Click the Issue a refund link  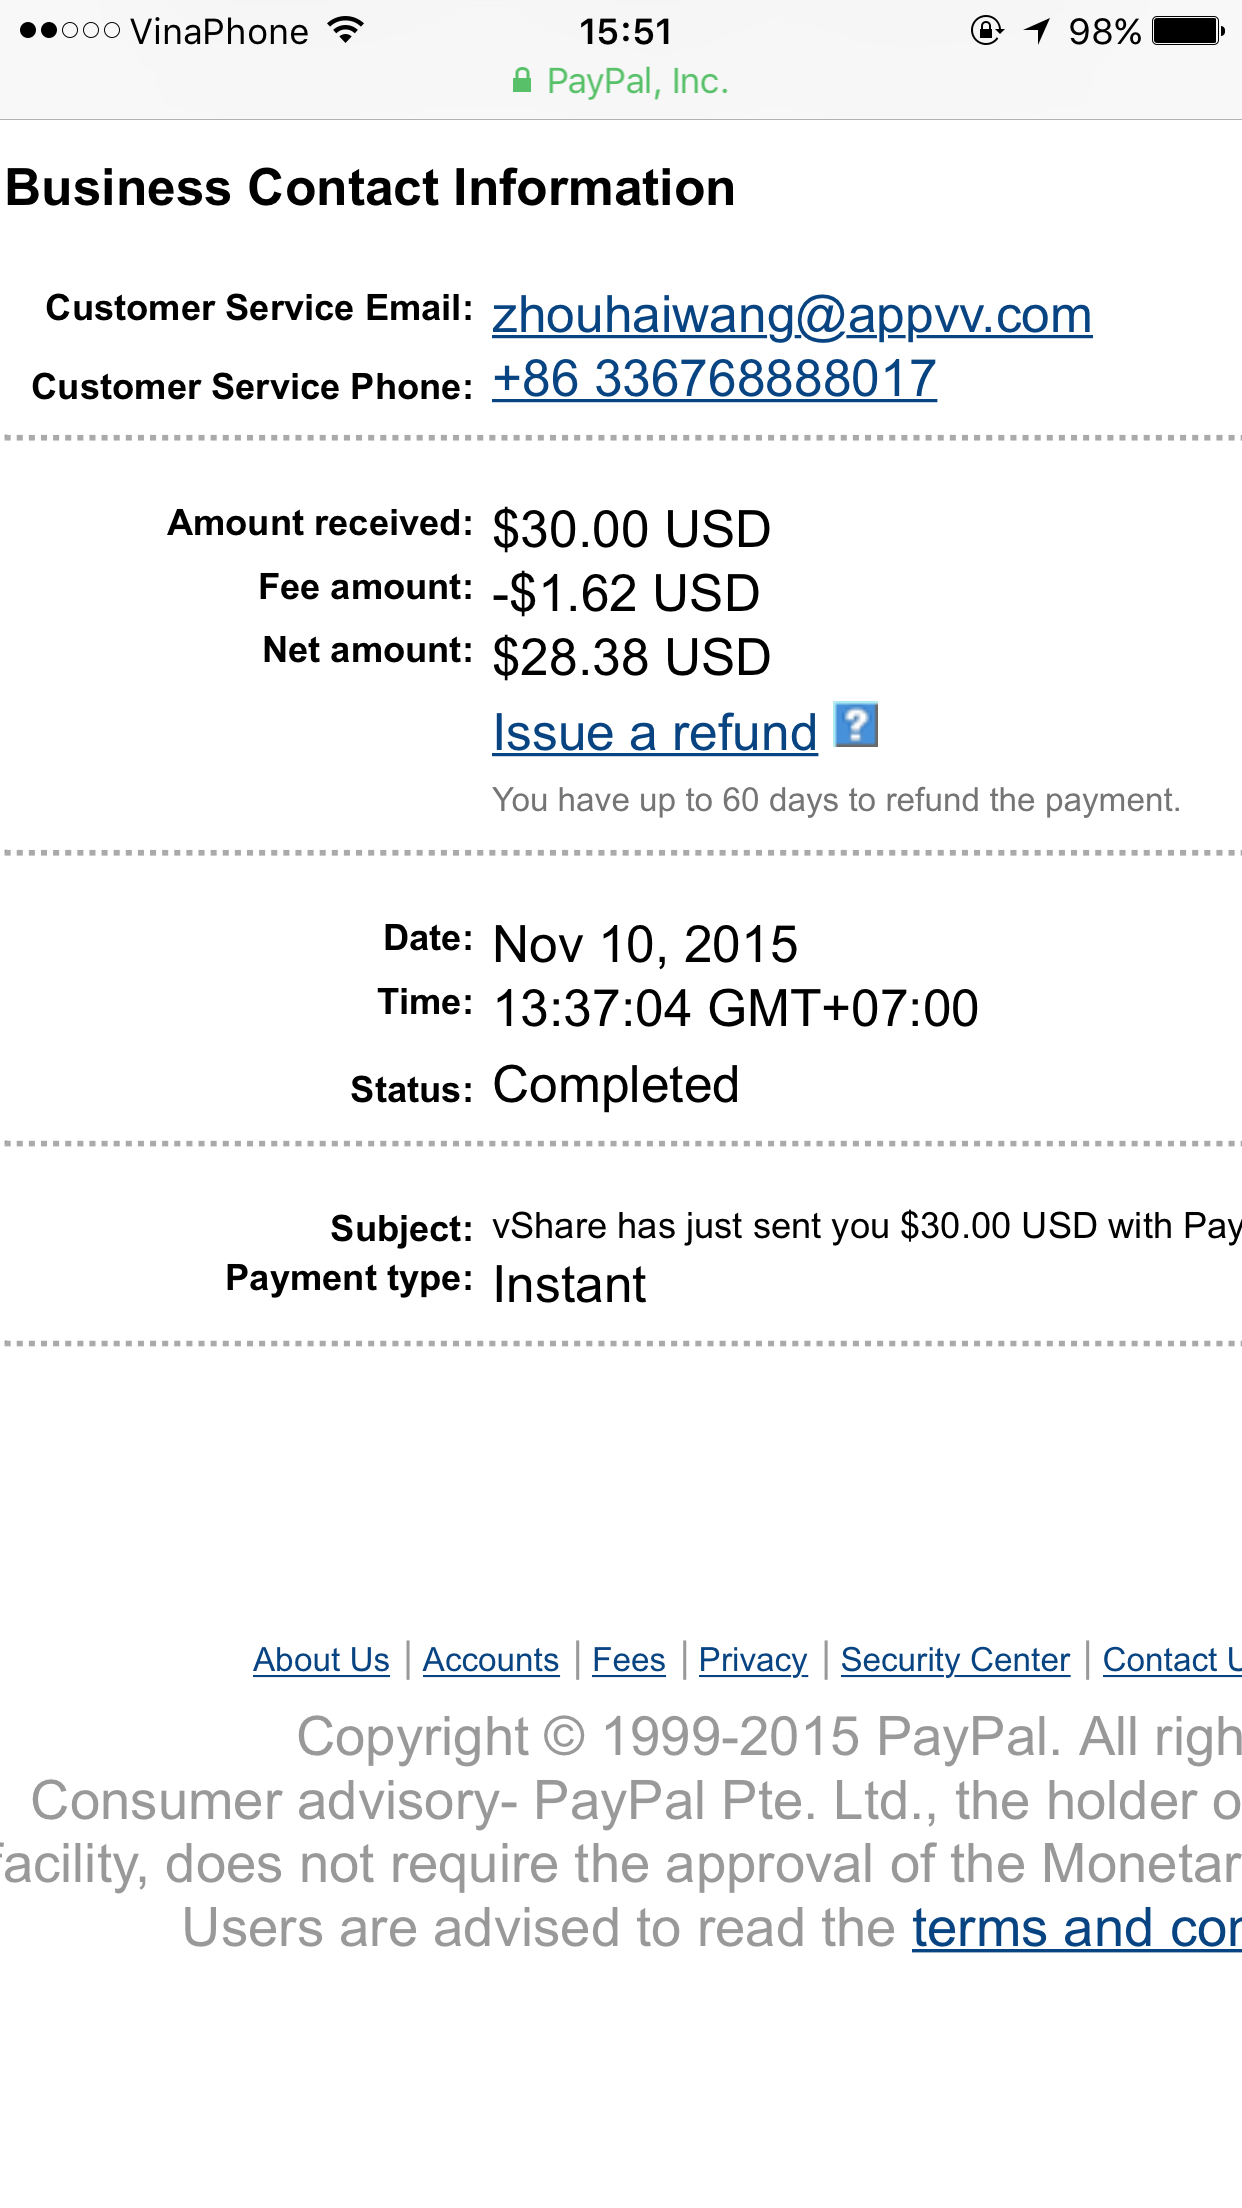click(x=655, y=733)
